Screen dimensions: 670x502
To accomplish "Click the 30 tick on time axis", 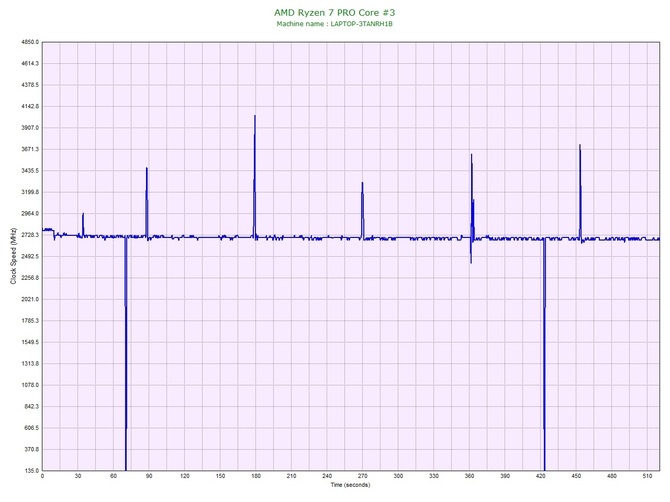I will point(78,476).
